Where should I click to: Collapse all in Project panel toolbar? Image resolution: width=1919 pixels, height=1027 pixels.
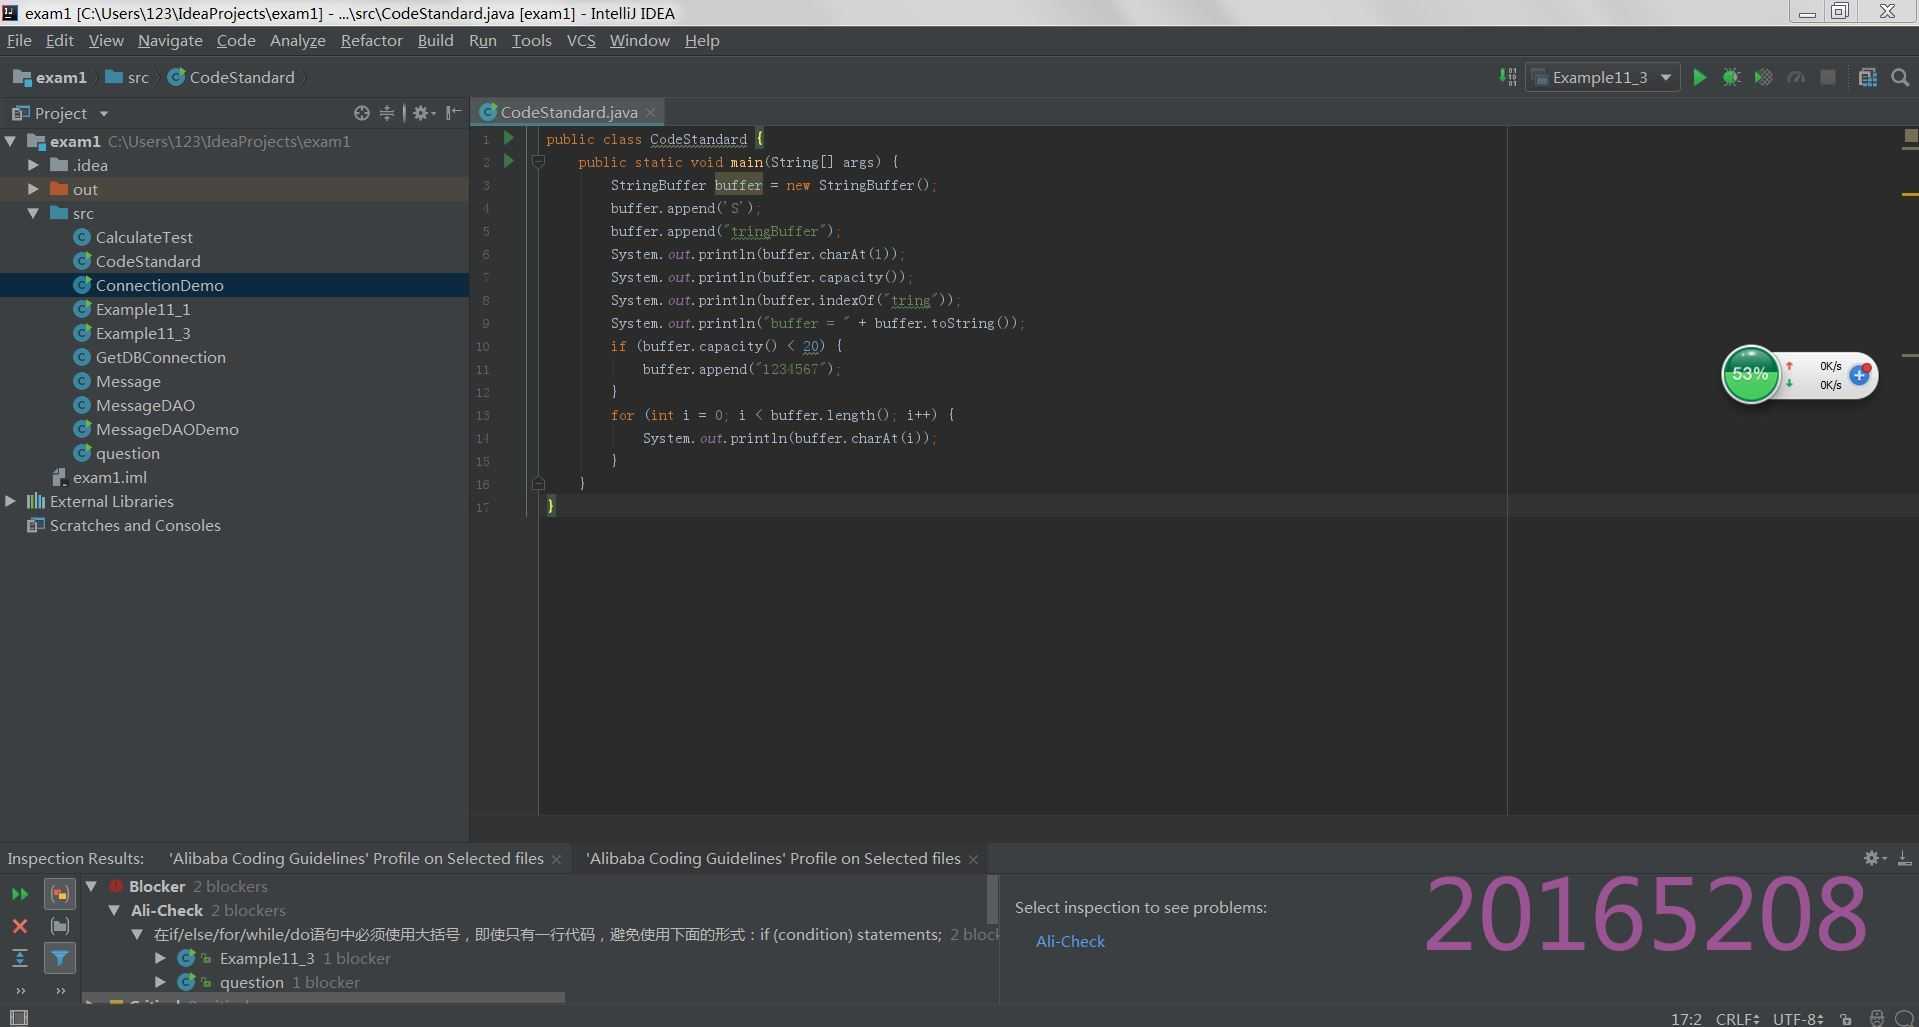pos(387,113)
